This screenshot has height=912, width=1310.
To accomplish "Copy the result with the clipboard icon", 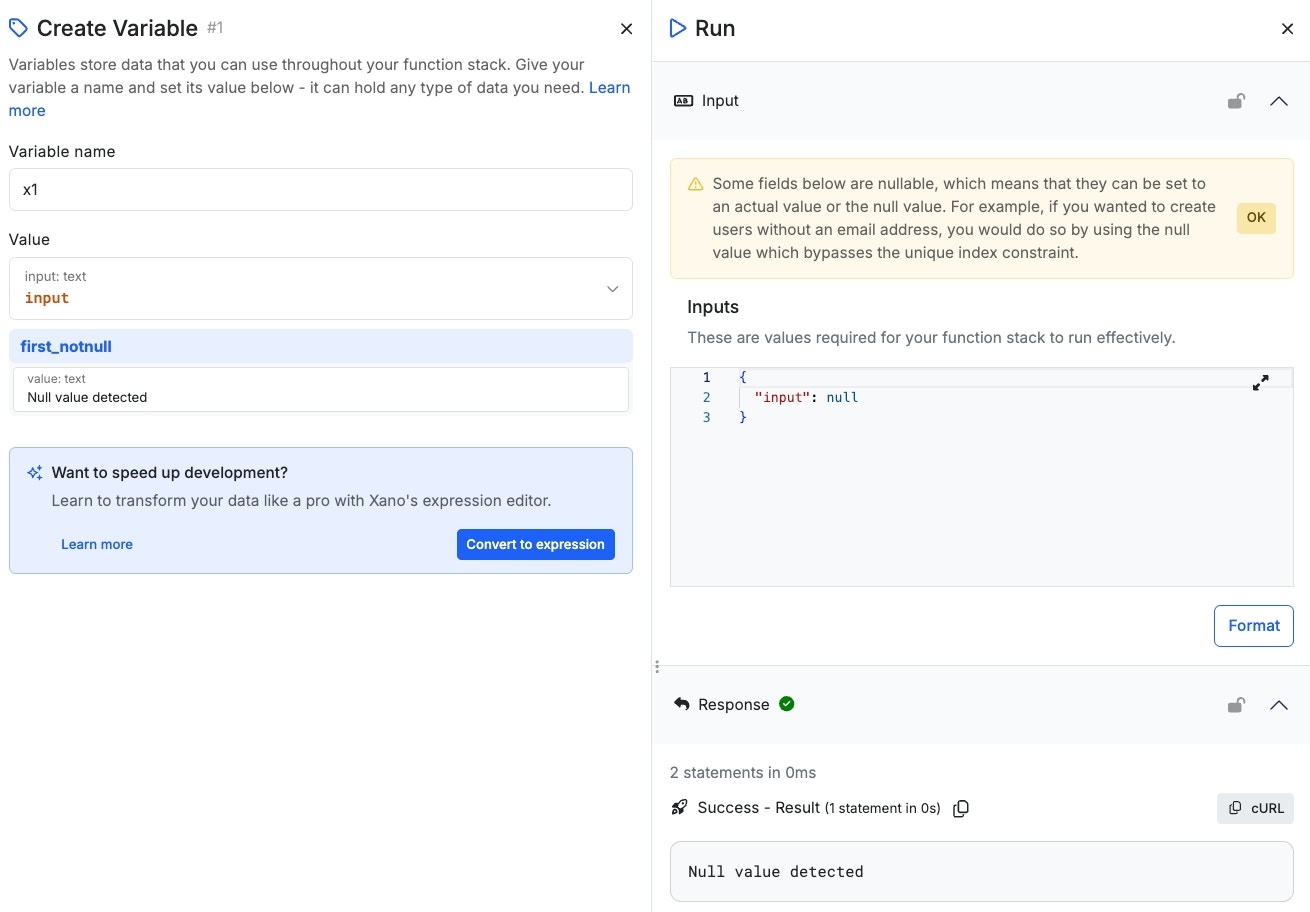I will (x=961, y=808).
